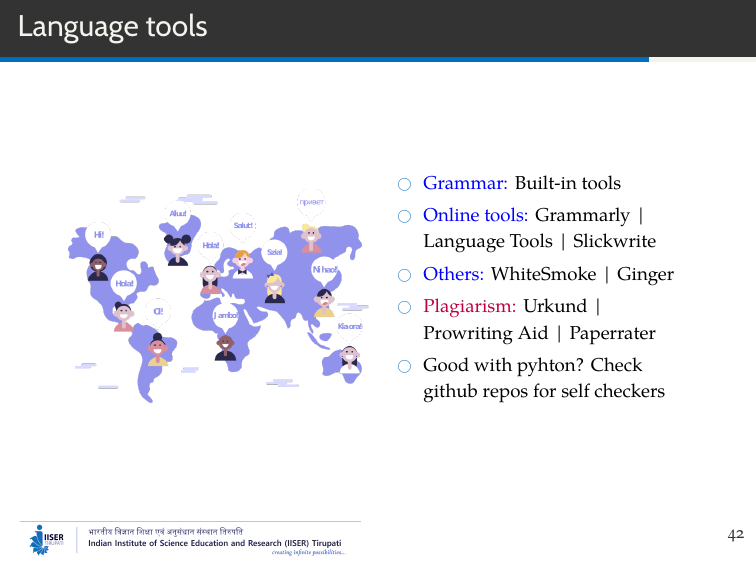Click the 'Oi!' speech bubble near South America
756x567 pixels.
pos(158,311)
